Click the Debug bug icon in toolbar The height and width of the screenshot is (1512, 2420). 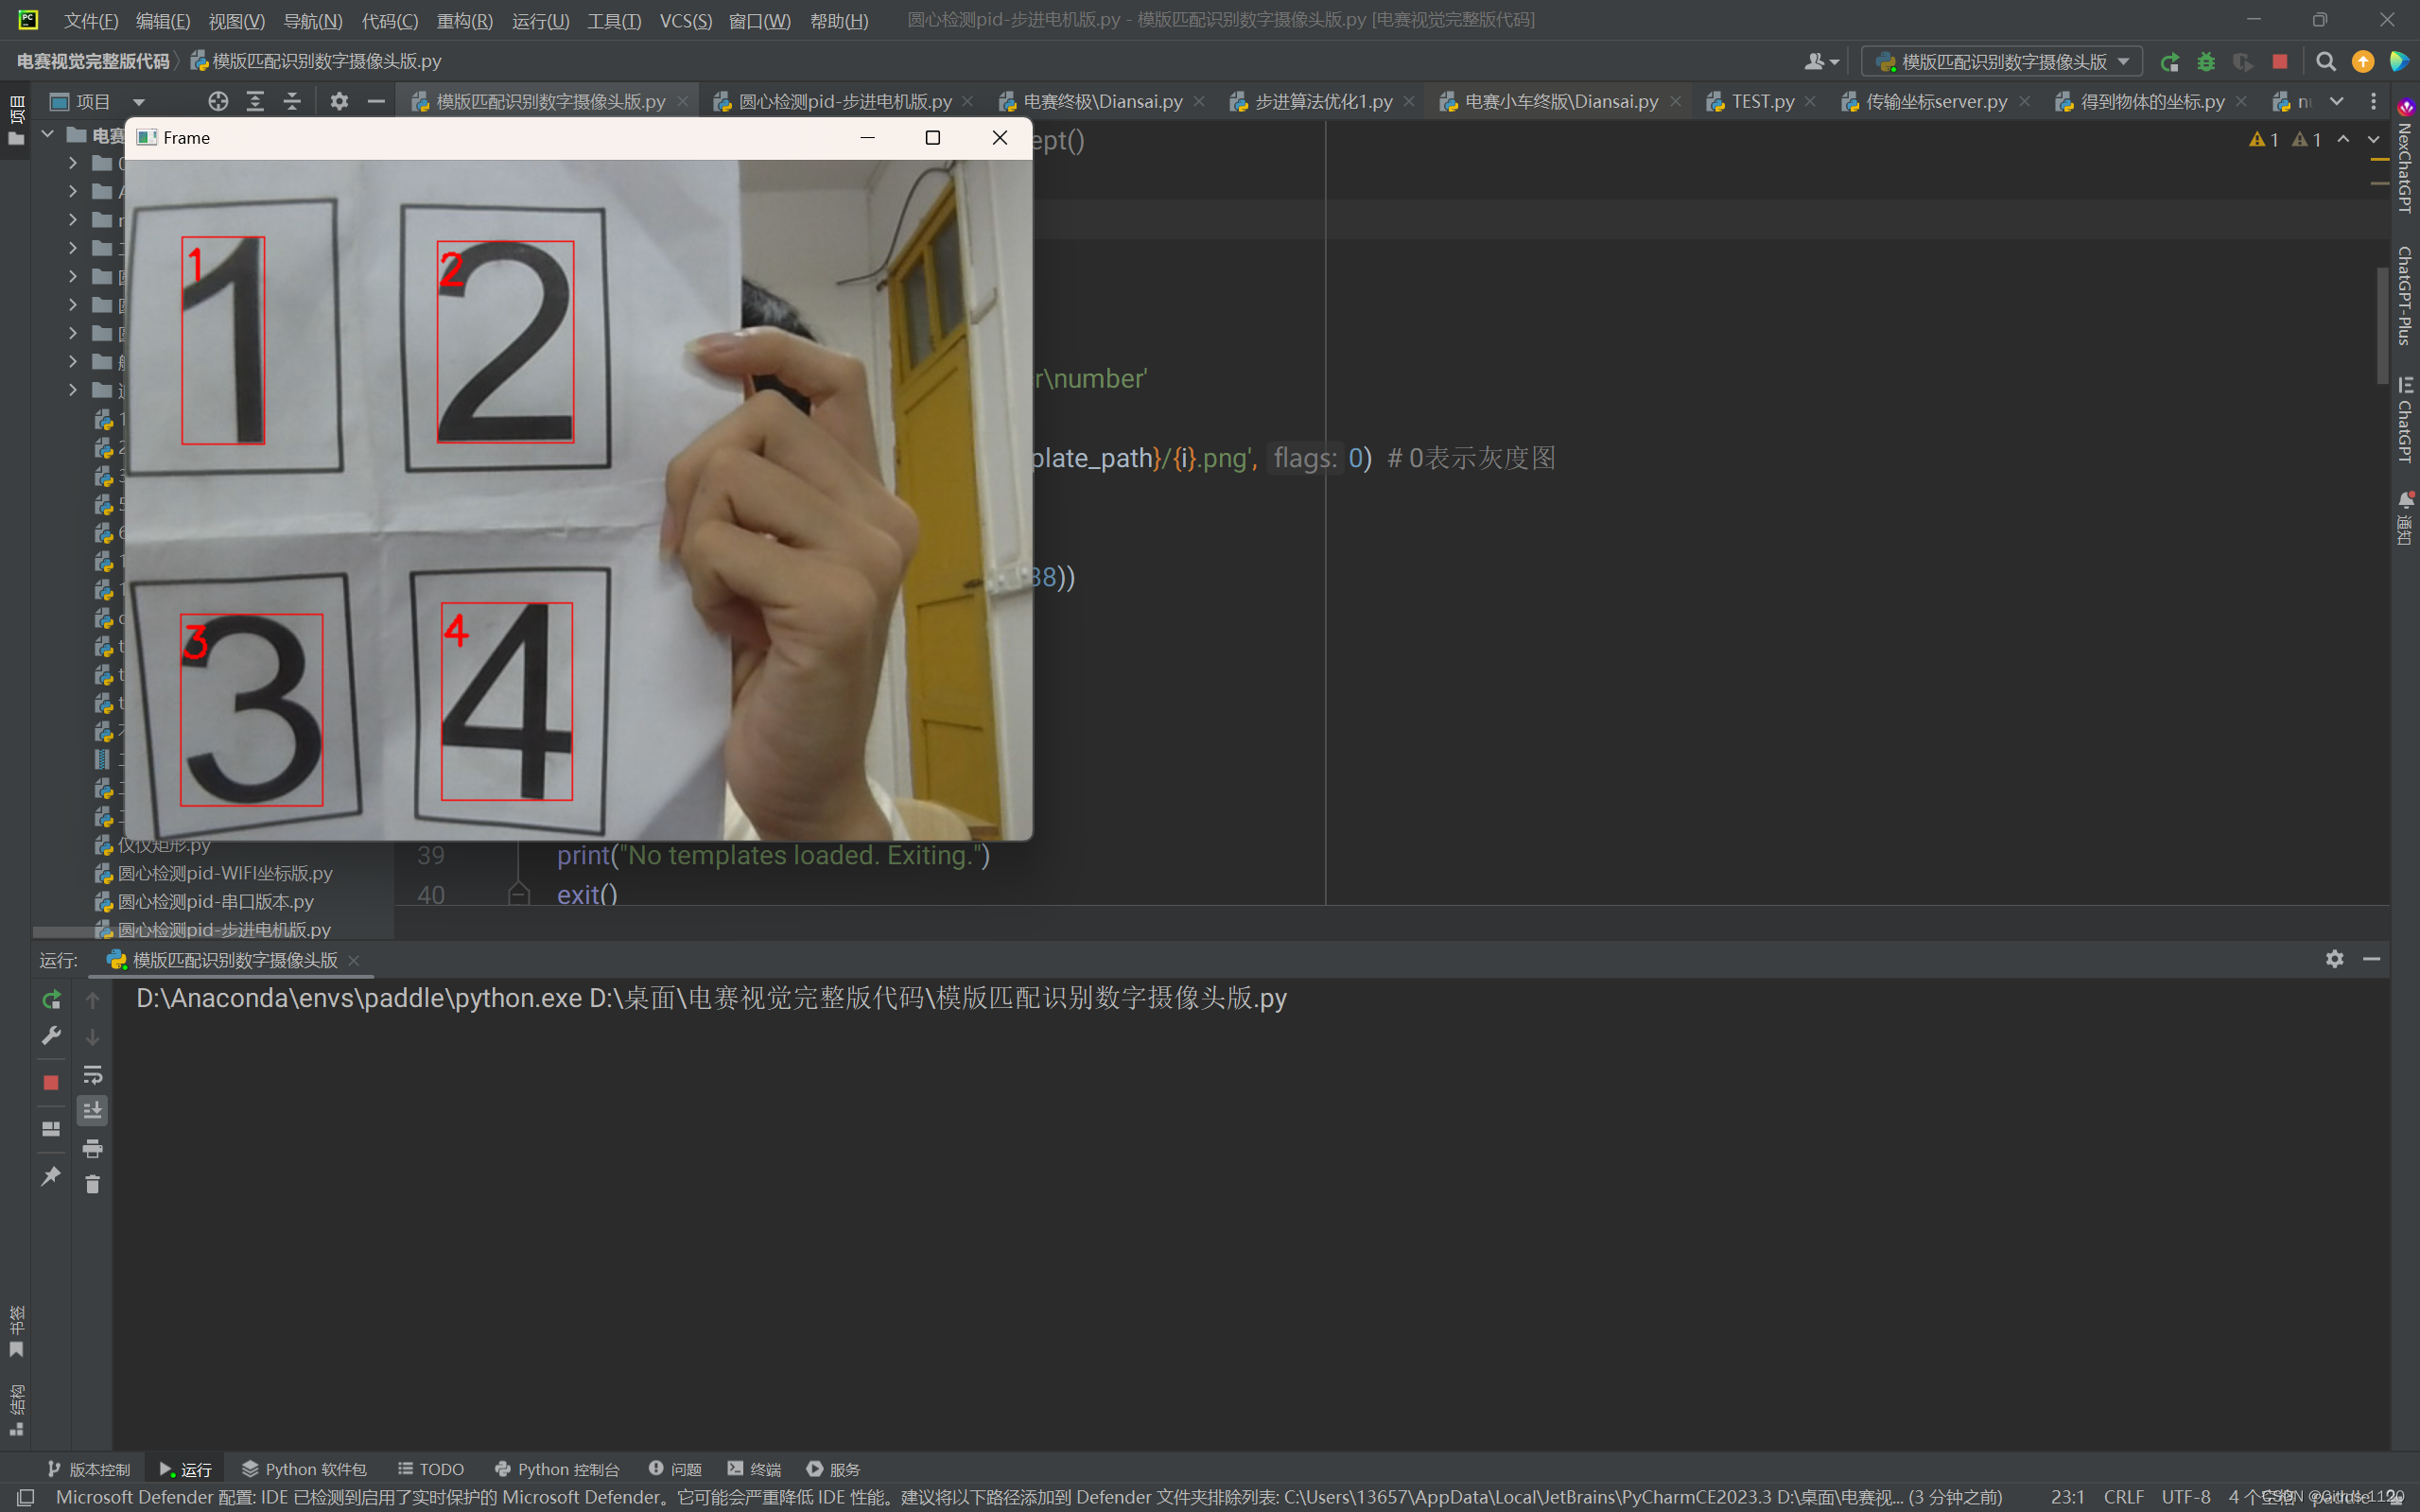(2205, 62)
